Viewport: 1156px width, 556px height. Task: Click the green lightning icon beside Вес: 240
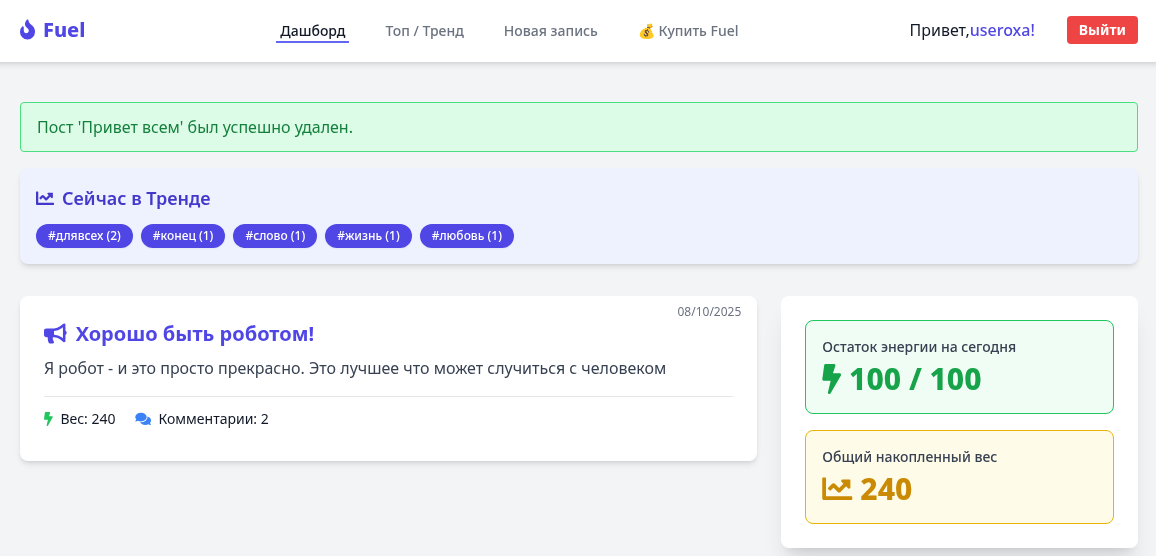48,419
